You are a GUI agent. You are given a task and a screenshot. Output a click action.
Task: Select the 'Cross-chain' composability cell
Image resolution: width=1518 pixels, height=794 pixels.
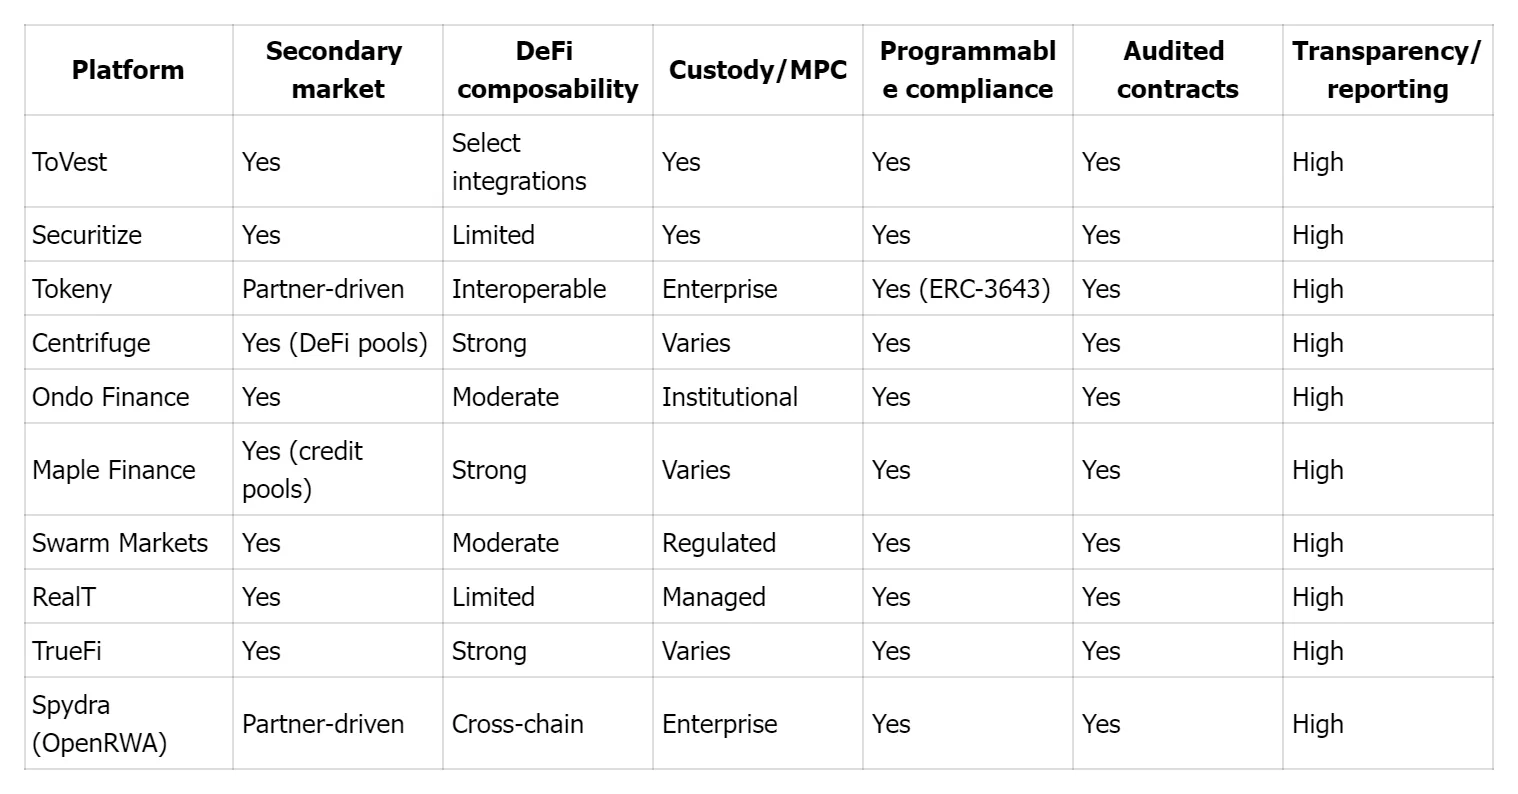517,724
